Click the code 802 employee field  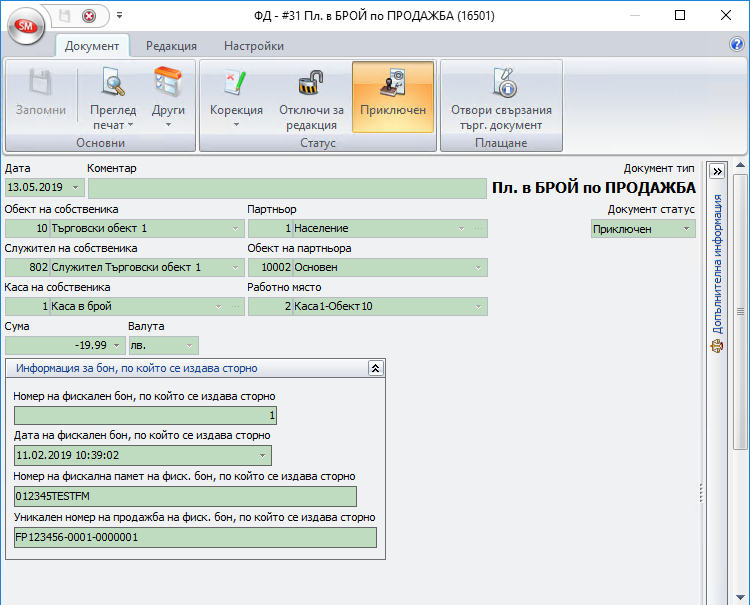[x=28, y=267]
